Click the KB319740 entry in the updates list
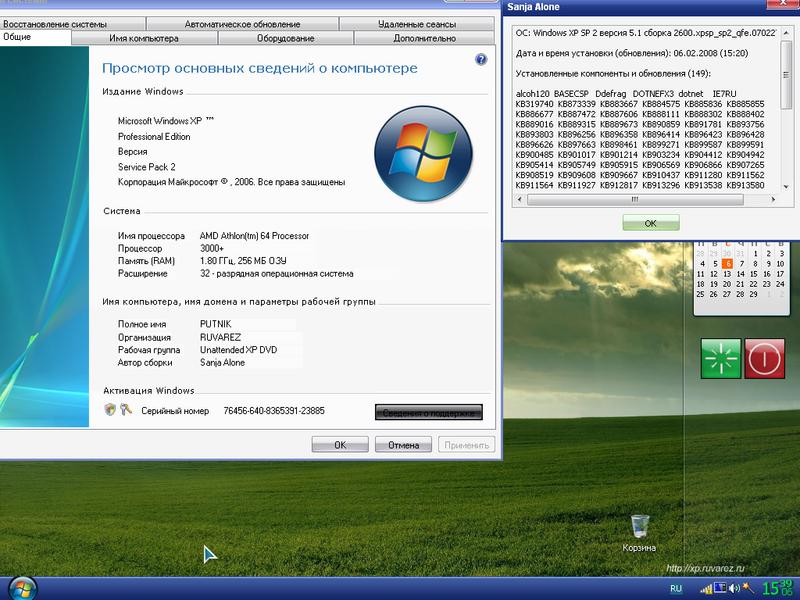The image size is (800, 600). pyautogui.click(x=534, y=104)
